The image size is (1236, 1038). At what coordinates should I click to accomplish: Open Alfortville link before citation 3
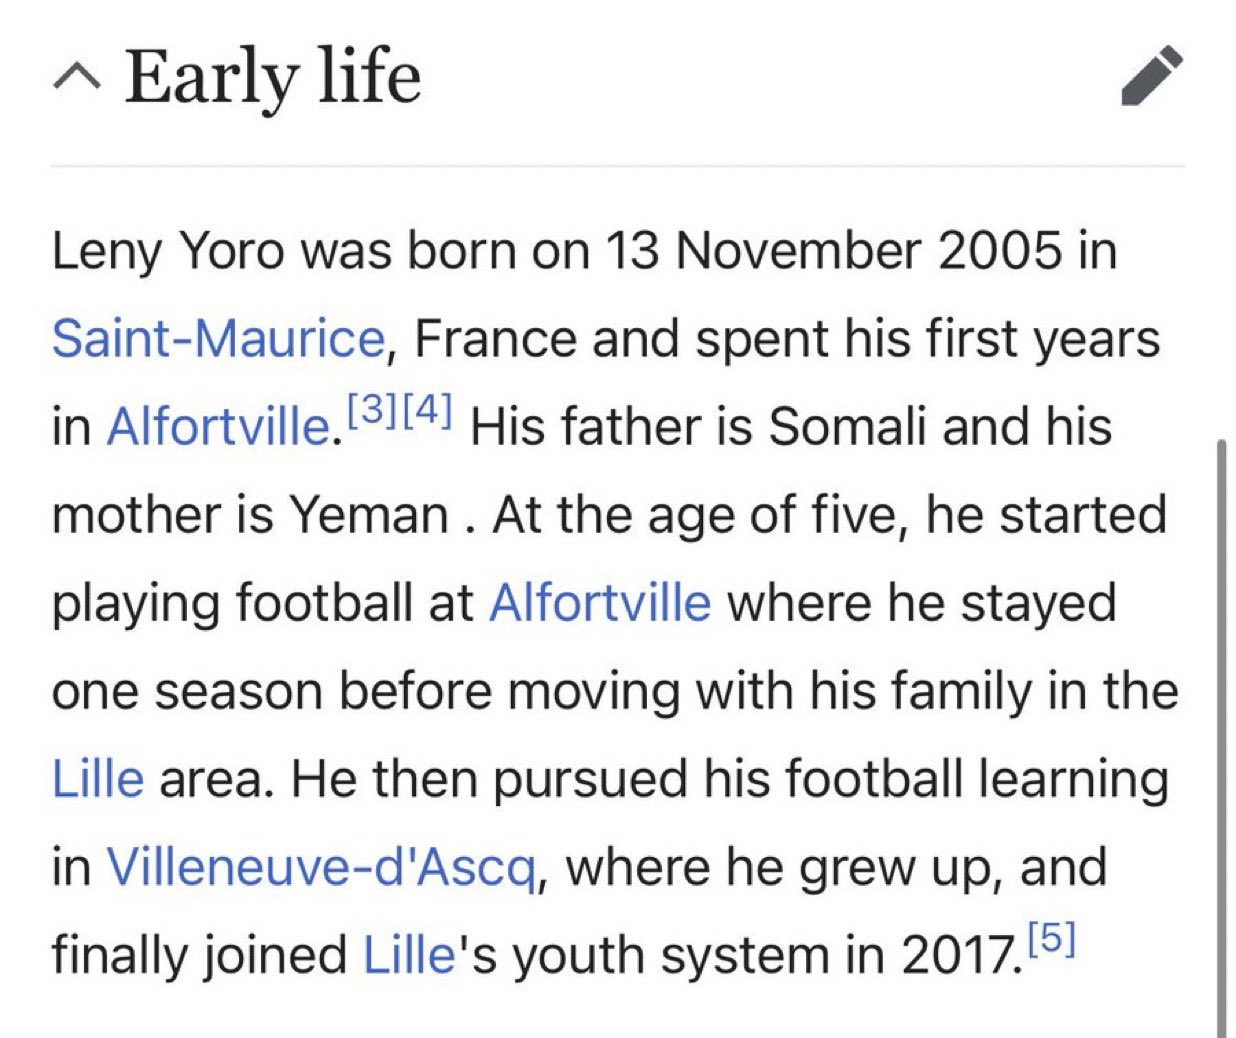click(218, 427)
